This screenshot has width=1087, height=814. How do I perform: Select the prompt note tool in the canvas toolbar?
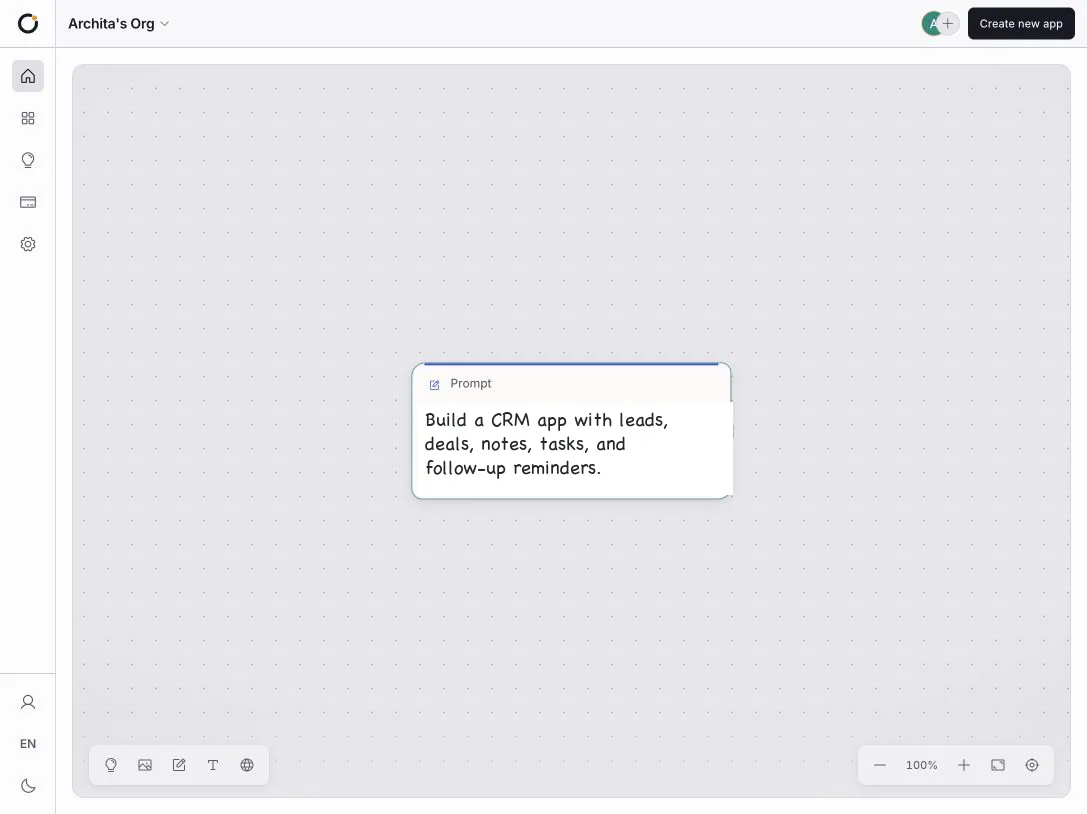(179, 765)
